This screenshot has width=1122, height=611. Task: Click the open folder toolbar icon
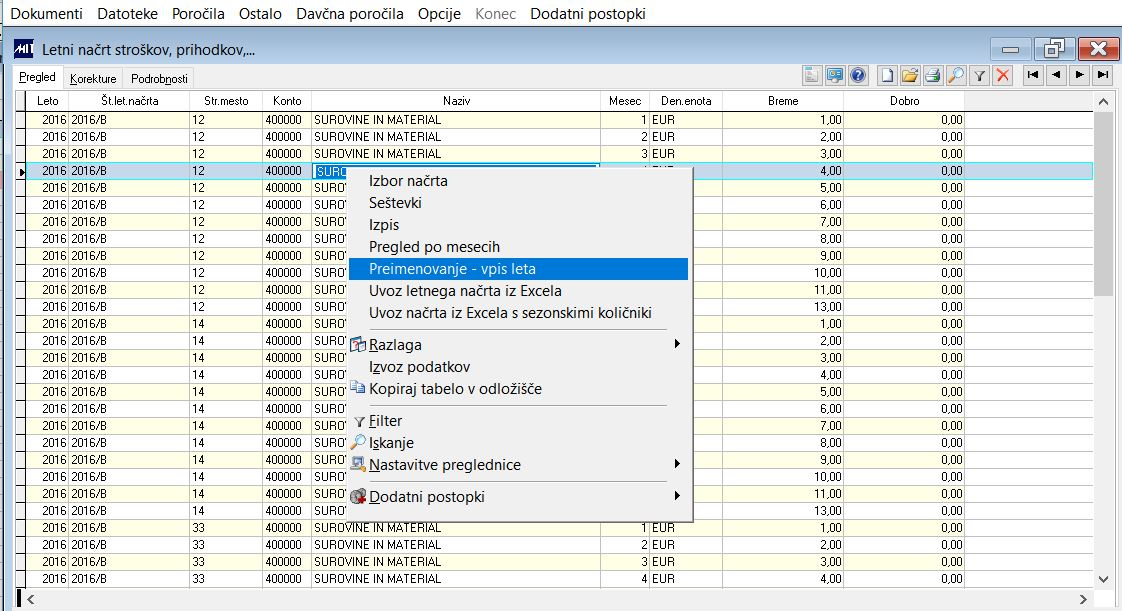909,75
